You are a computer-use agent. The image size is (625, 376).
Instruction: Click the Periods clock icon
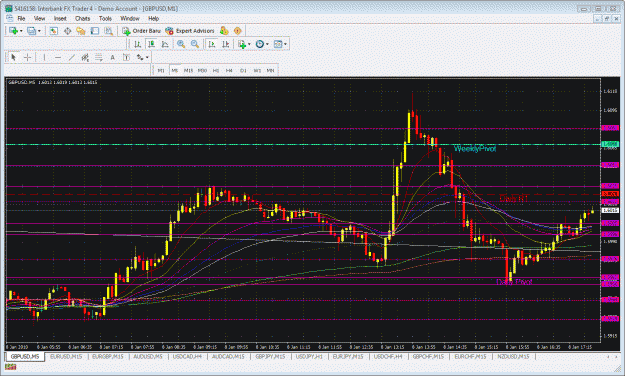click(x=259, y=44)
